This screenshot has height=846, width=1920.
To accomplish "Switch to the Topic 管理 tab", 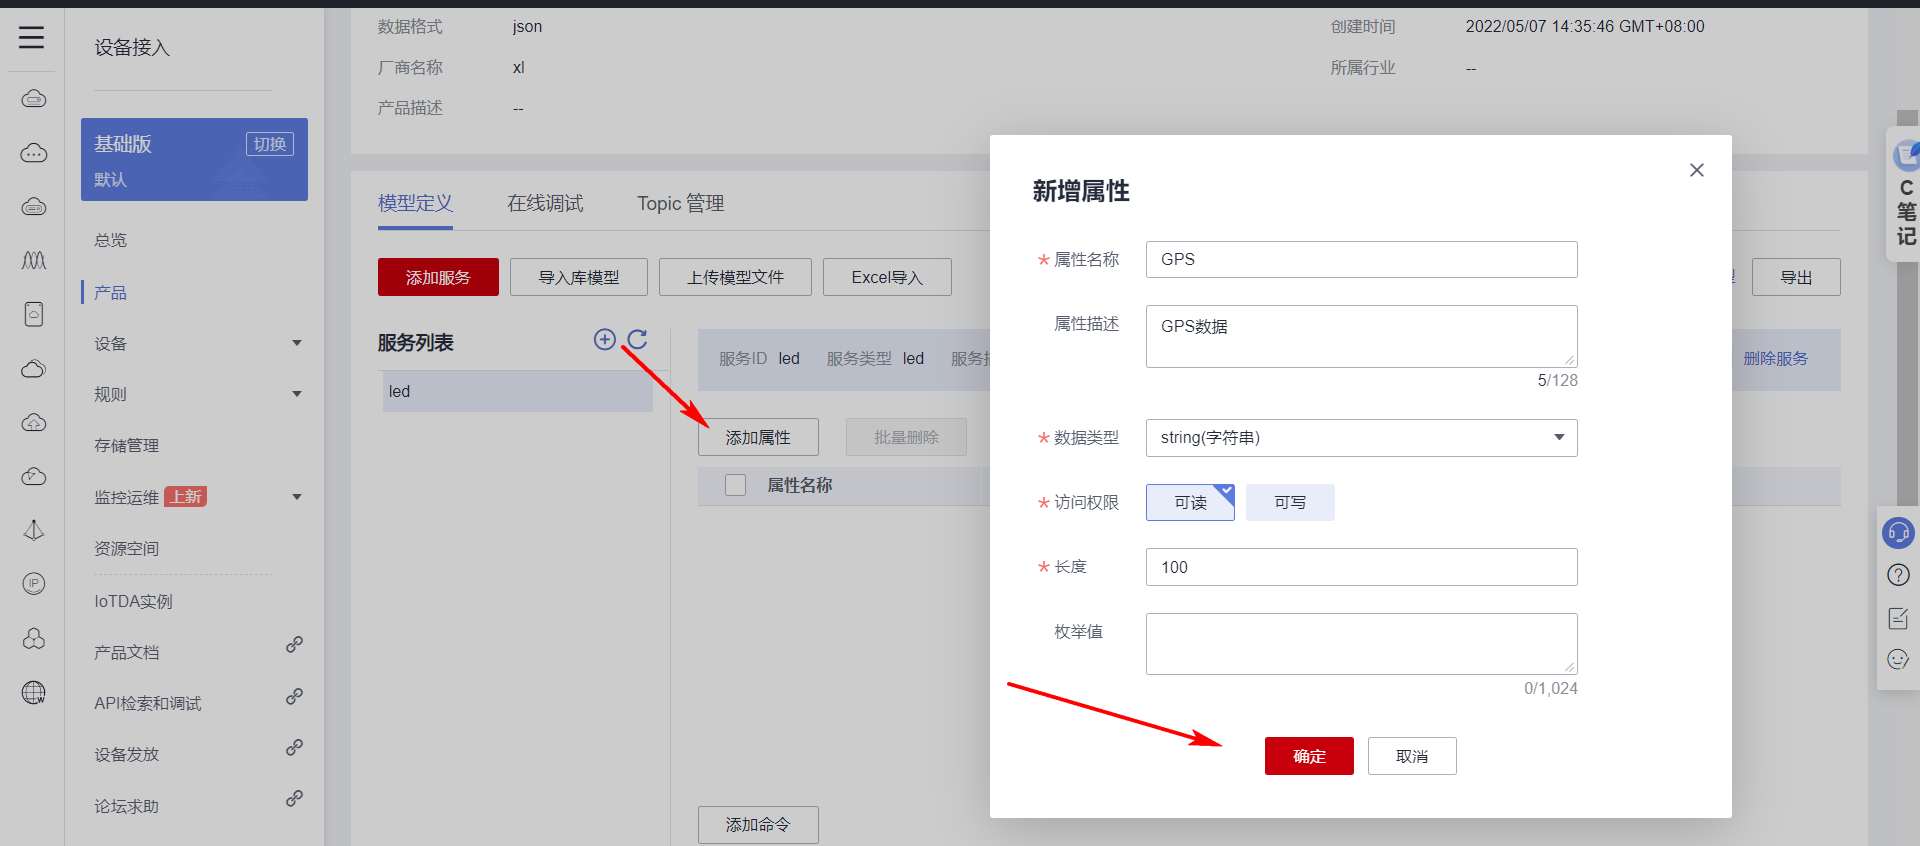I will 681,203.
